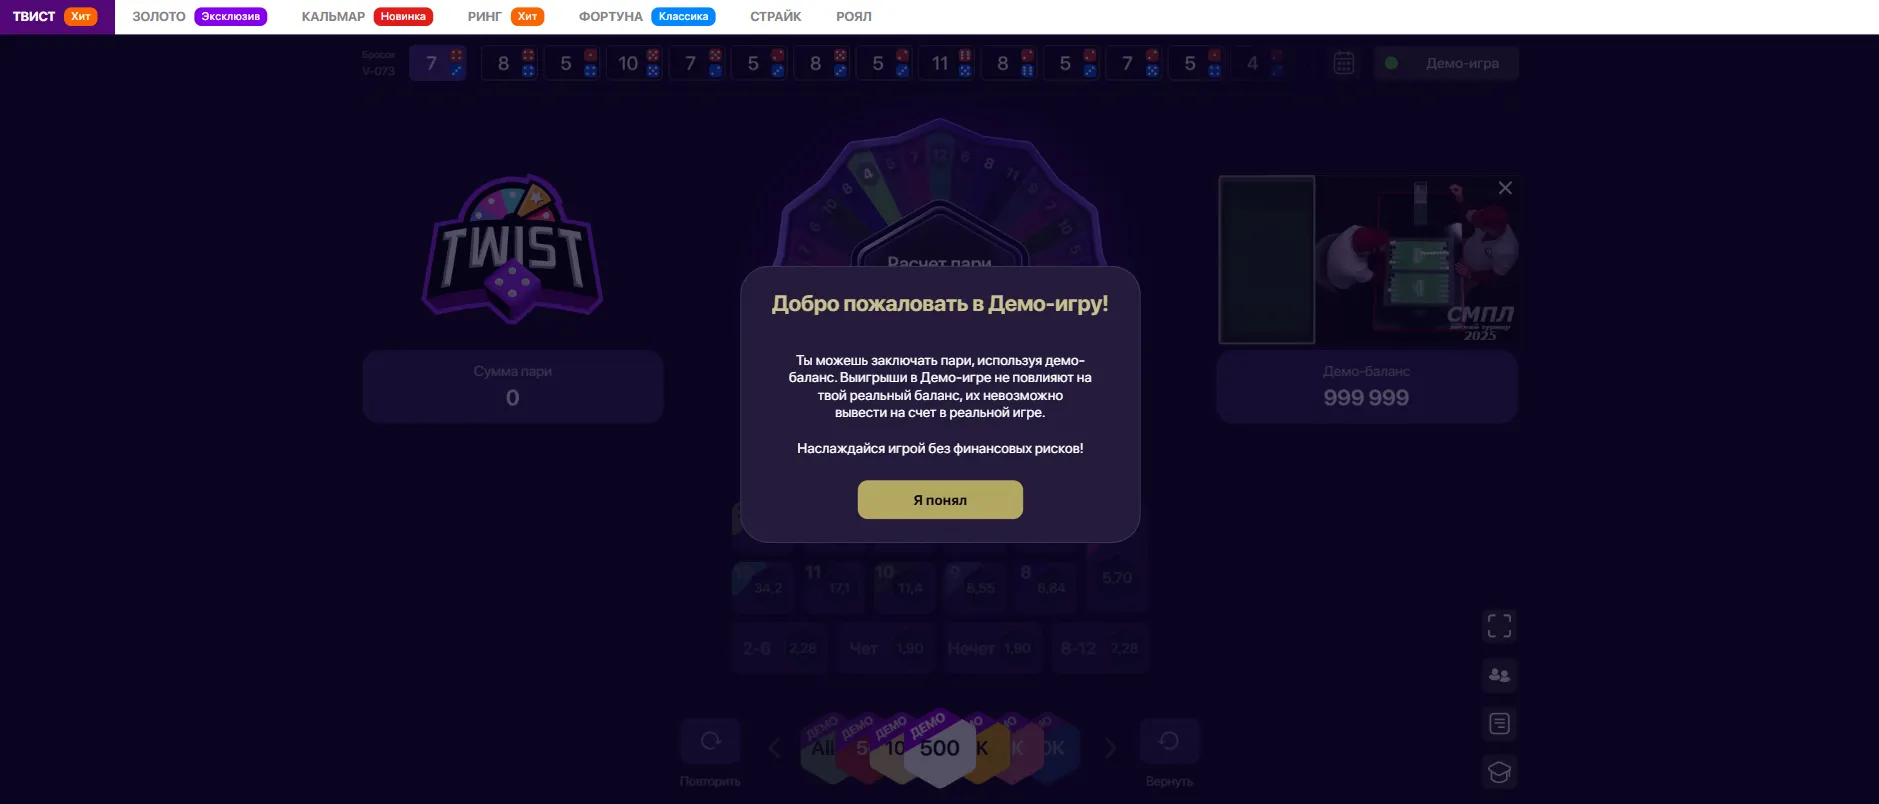
Task: Open the calendar results icon
Action: 1344,63
